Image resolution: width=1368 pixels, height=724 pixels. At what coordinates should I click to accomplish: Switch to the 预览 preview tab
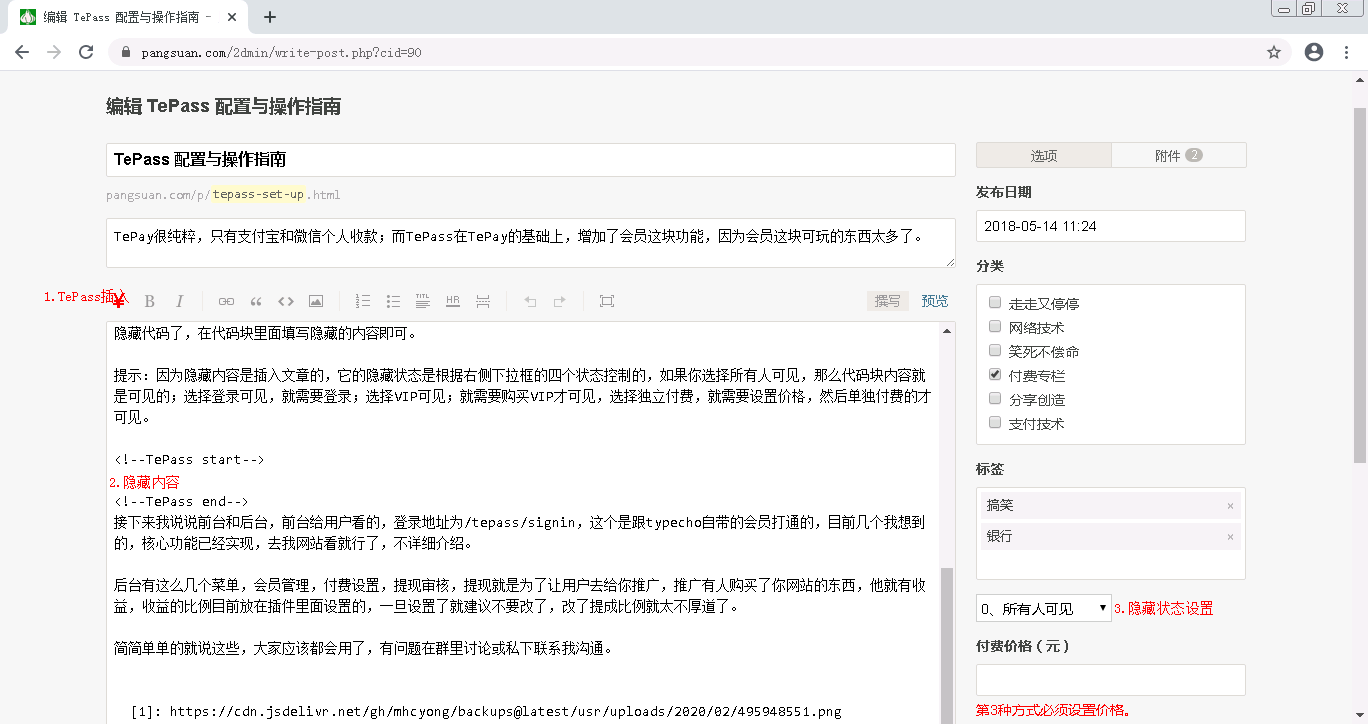tap(935, 301)
